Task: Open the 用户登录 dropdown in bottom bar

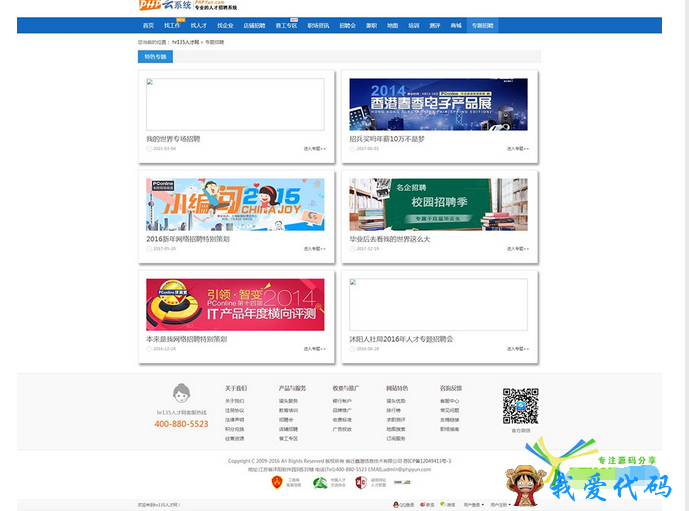Action: pyautogui.click(x=474, y=504)
